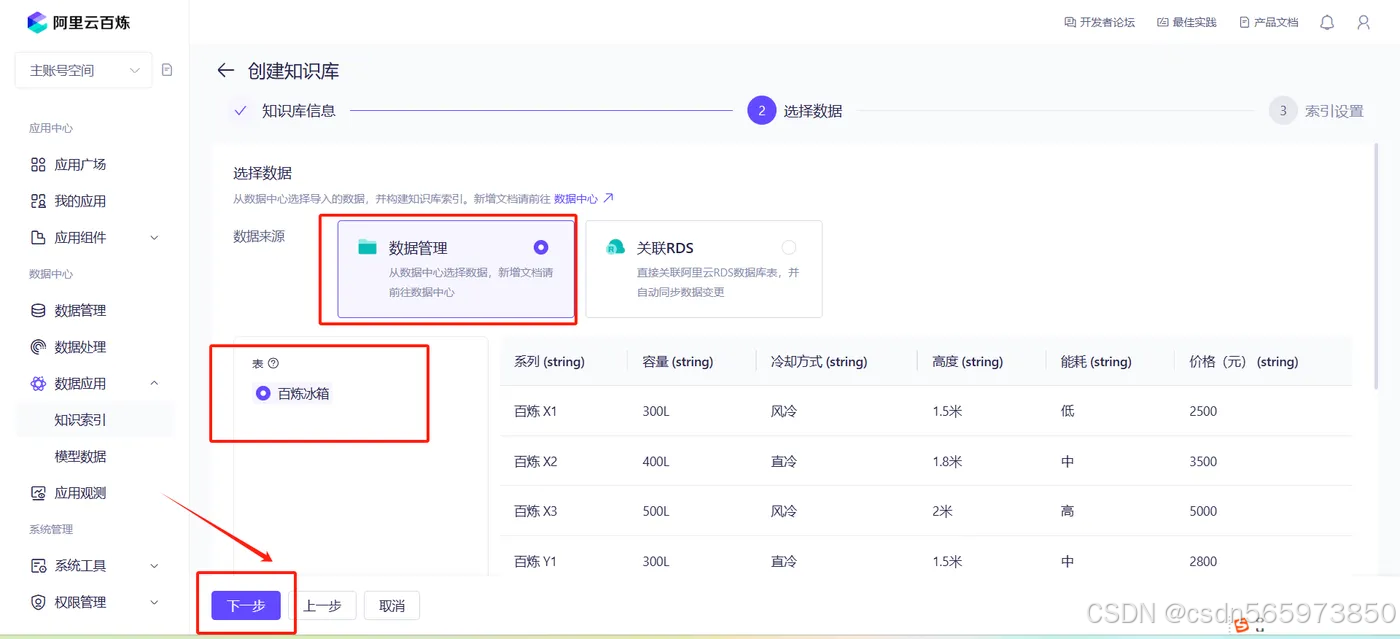Open the 产品文档 link

click(1268, 22)
